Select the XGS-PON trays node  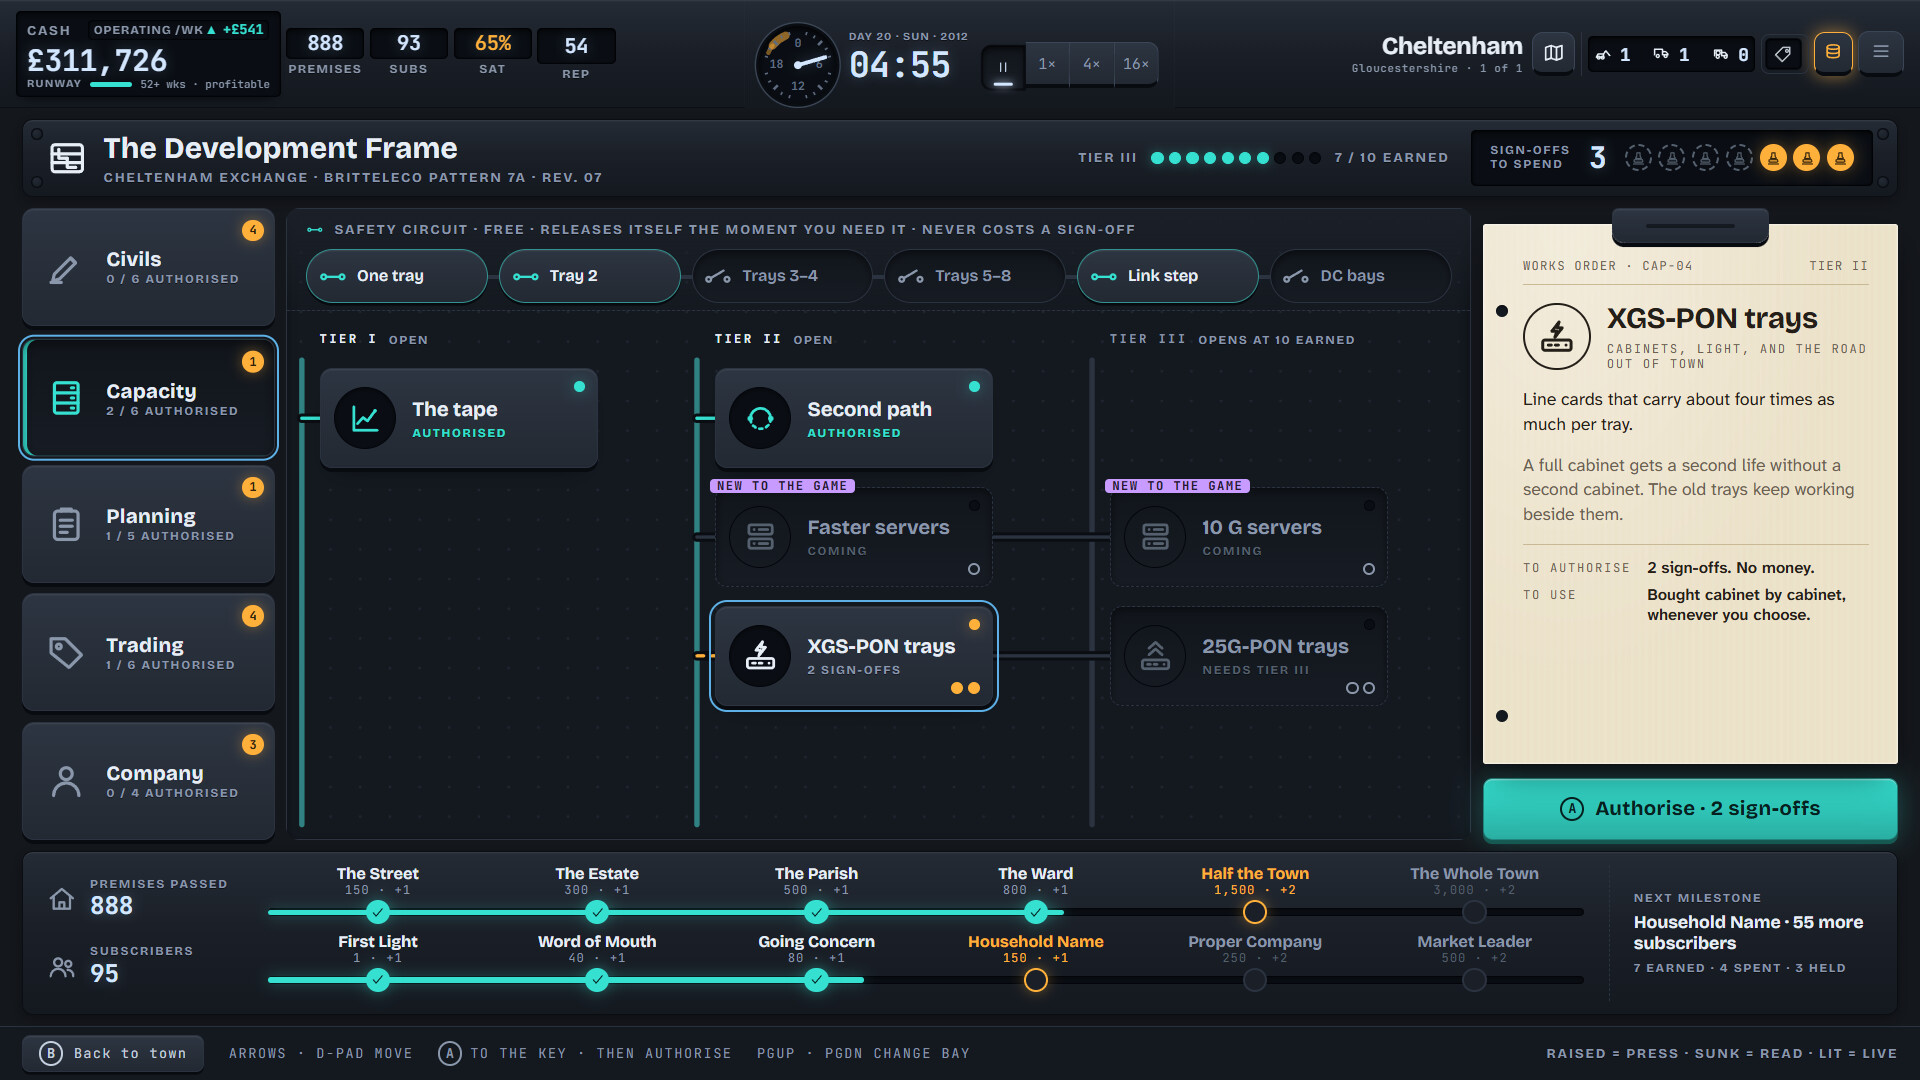[x=854, y=656]
